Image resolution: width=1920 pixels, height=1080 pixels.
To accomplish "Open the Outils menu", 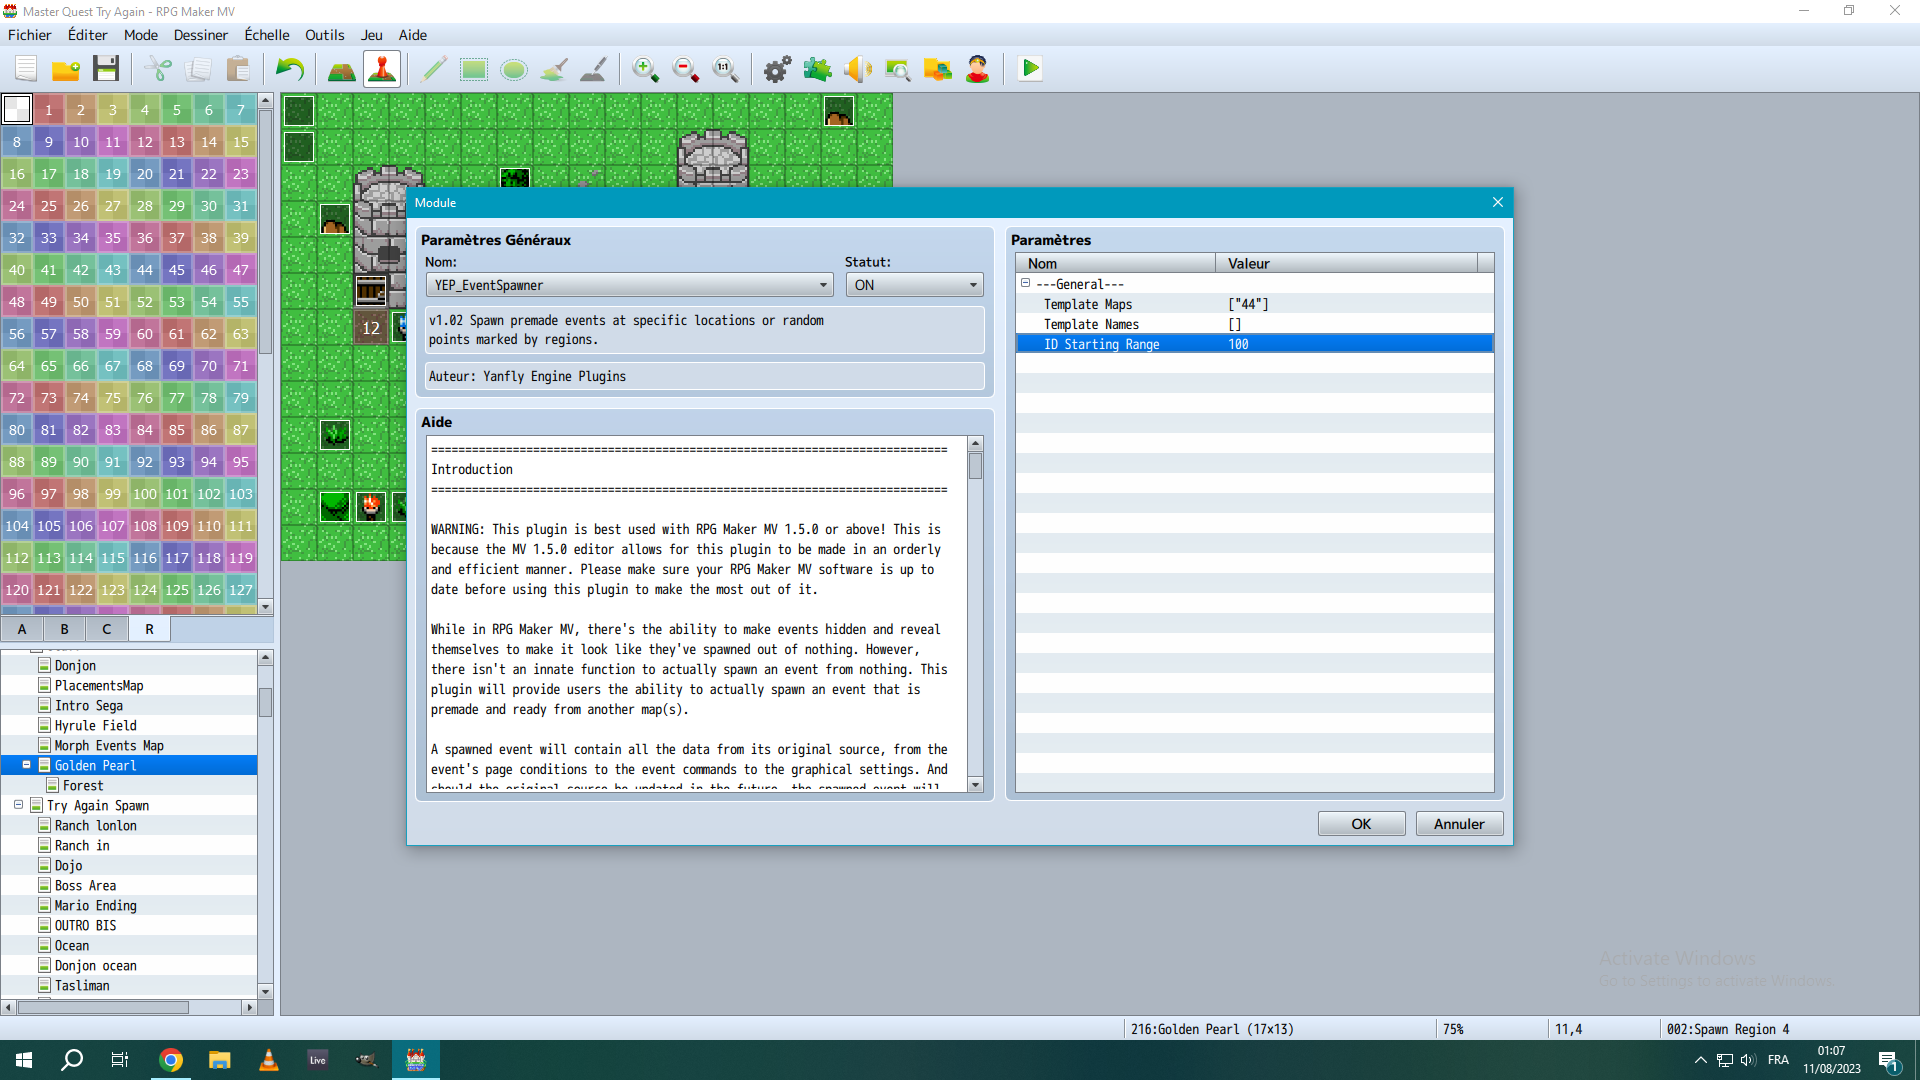I will tap(325, 35).
